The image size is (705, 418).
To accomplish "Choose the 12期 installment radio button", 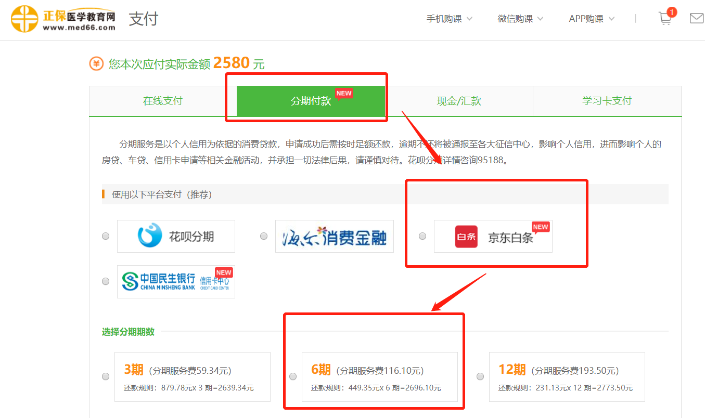I will (480, 376).
